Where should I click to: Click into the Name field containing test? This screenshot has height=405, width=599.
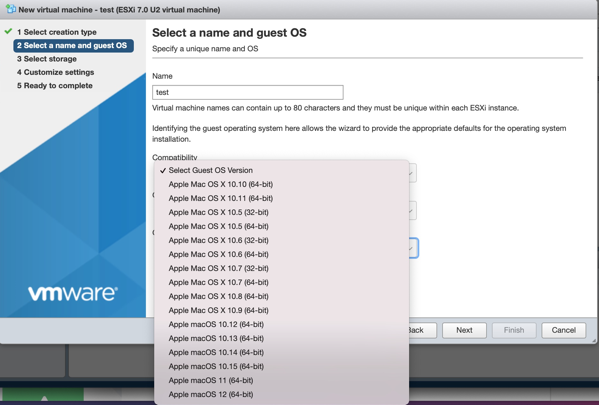coord(248,92)
